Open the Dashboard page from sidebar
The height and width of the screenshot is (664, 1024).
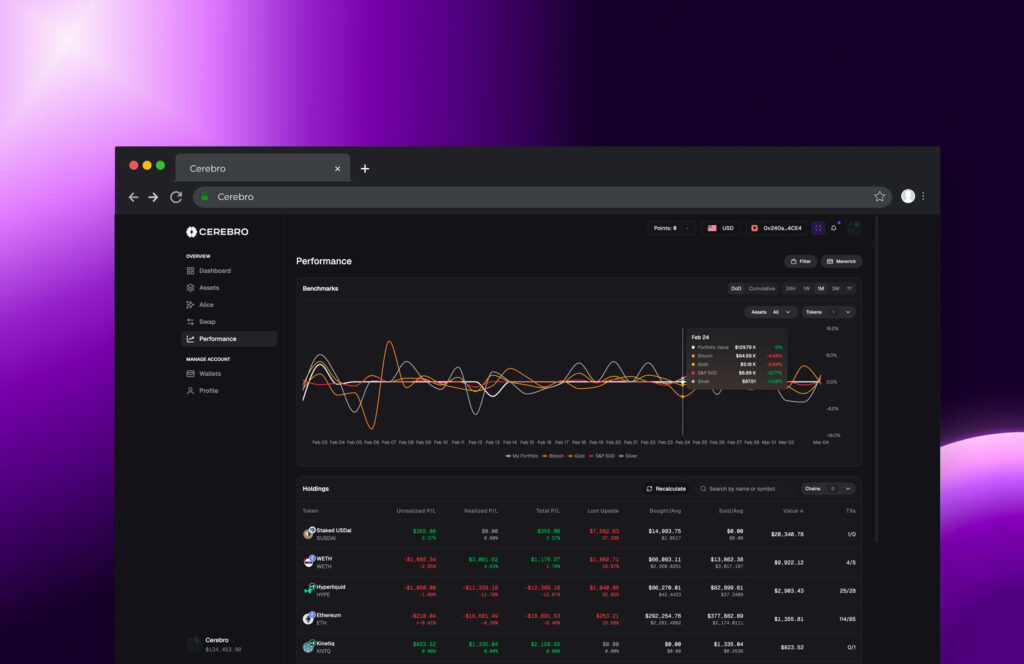tap(214, 271)
